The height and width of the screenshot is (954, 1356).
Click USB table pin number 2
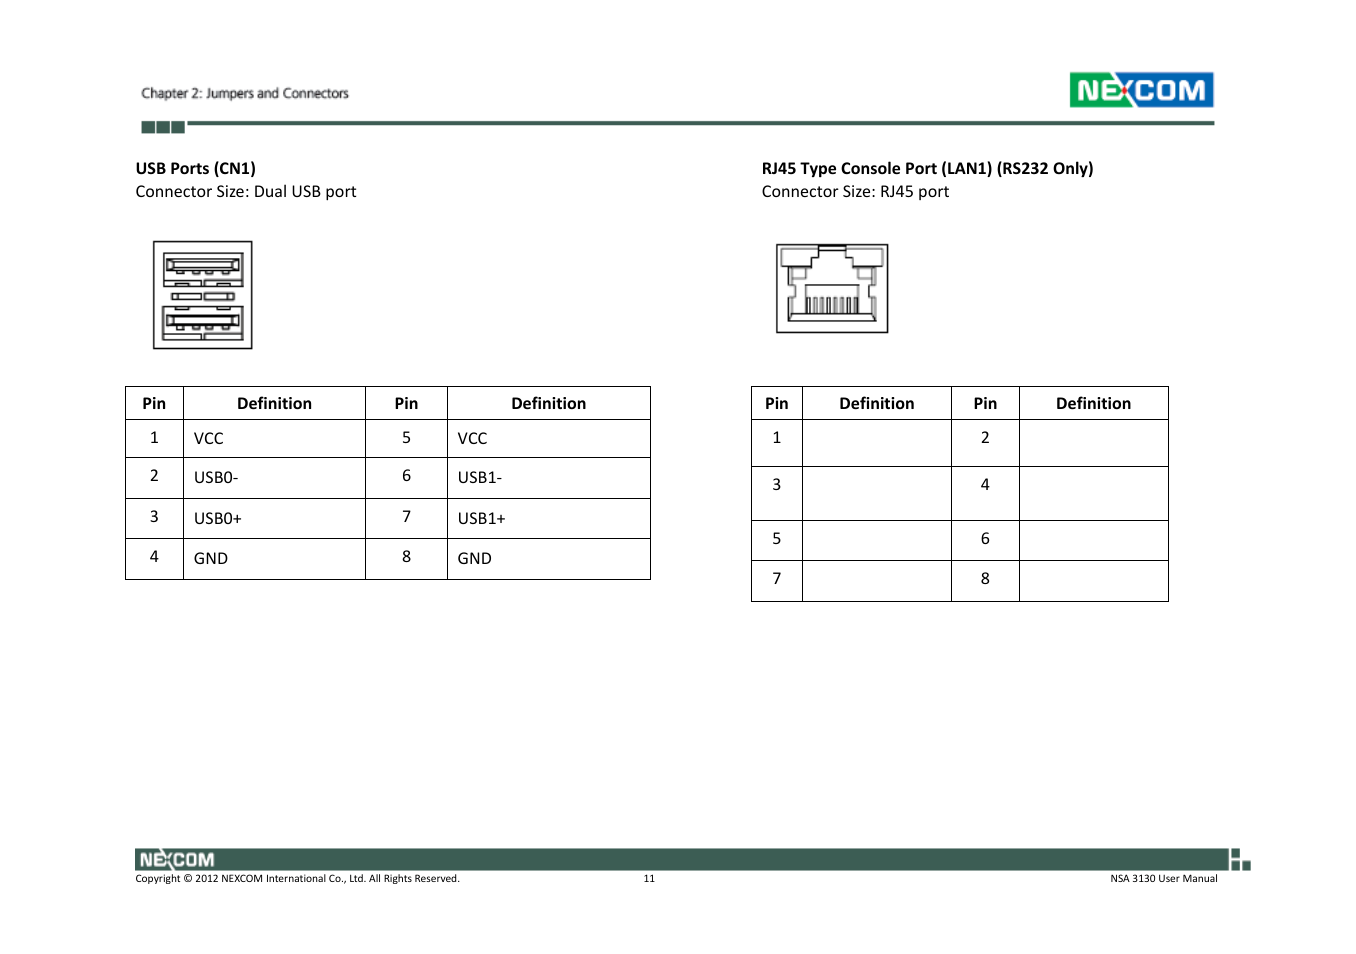click(154, 476)
